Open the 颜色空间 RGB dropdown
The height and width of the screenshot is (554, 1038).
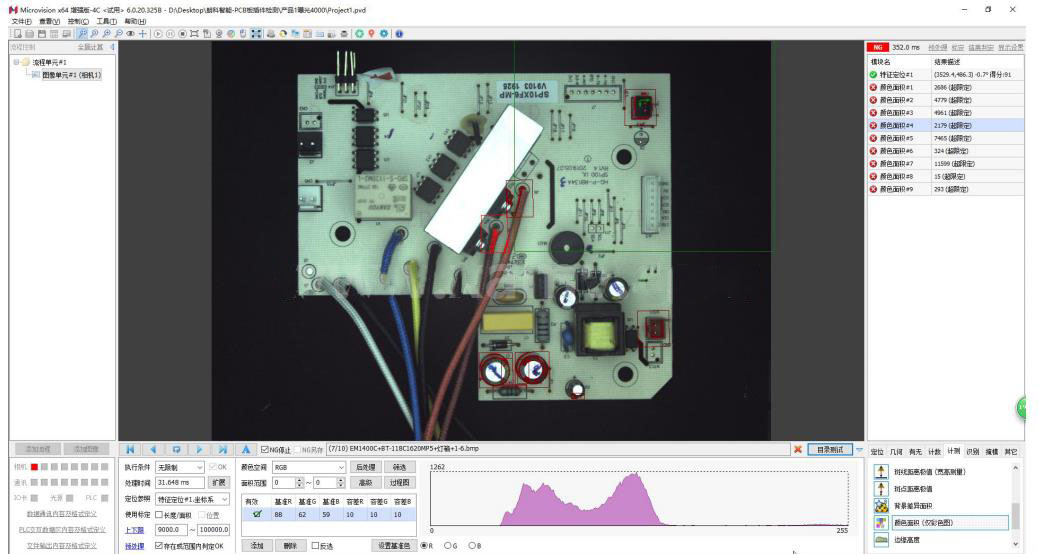tap(309, 467)
